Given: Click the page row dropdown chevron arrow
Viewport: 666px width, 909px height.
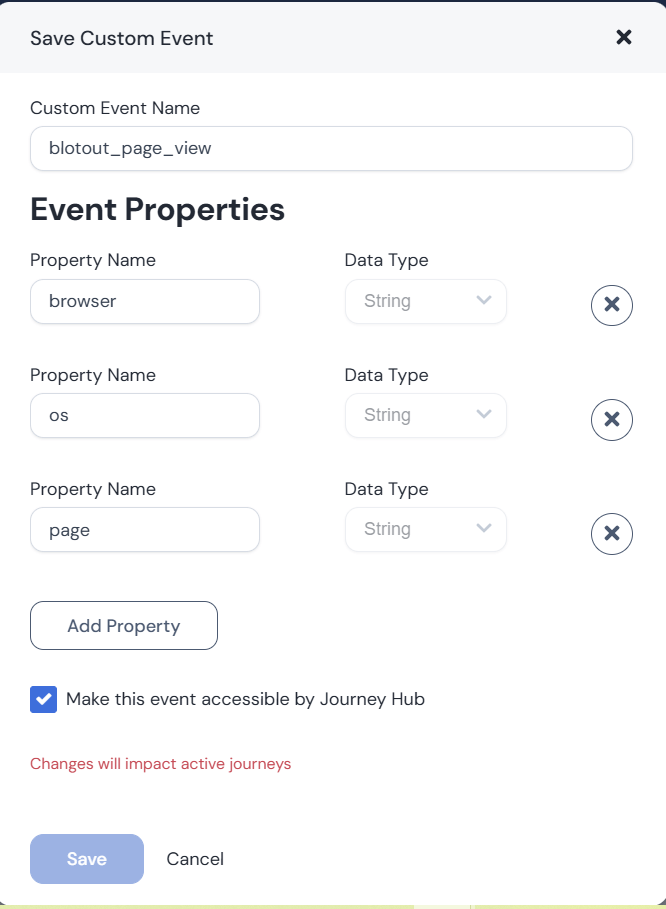Looking at the screenshot, I should (x=485, y=529).
